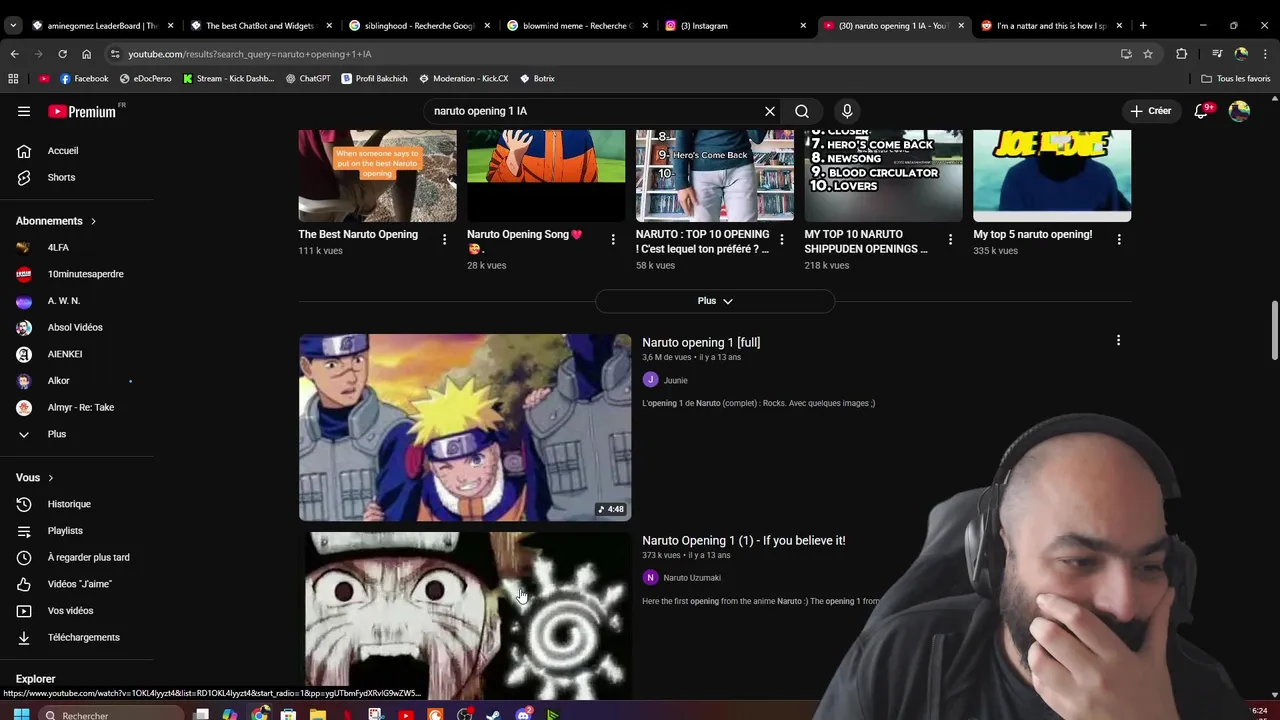
Task: Expand more Shorts with Plus button
Action: pyautogui.click(x=715, y=301)
